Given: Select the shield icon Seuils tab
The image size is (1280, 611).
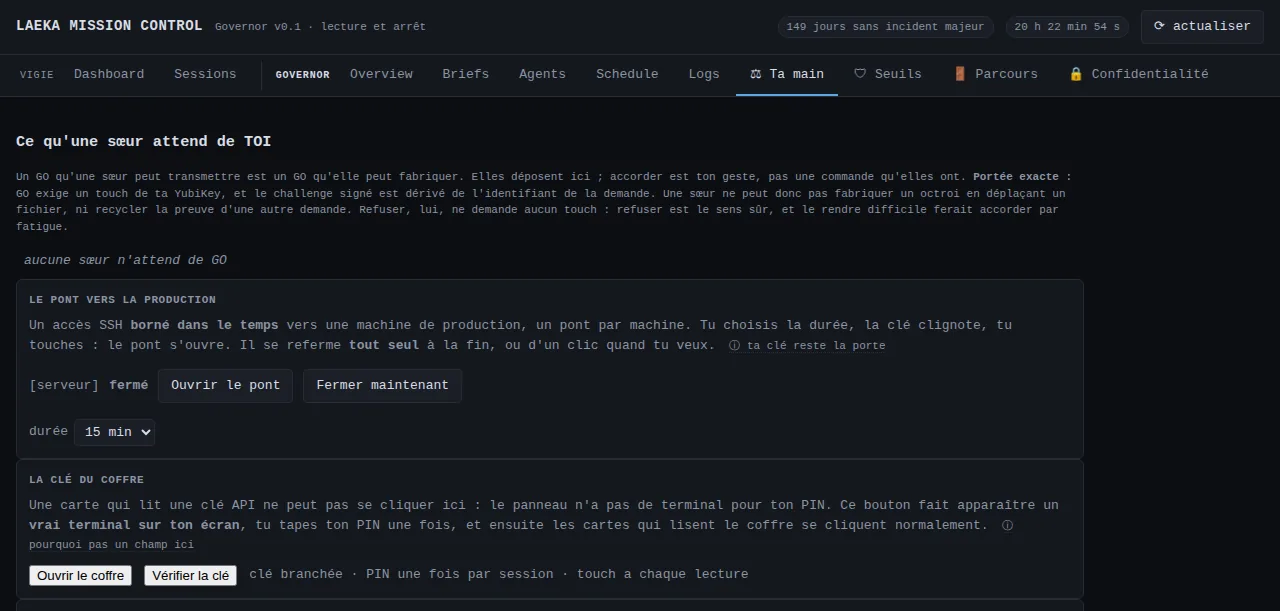Looking at the screenshot, I should click(x=888, y=74).
